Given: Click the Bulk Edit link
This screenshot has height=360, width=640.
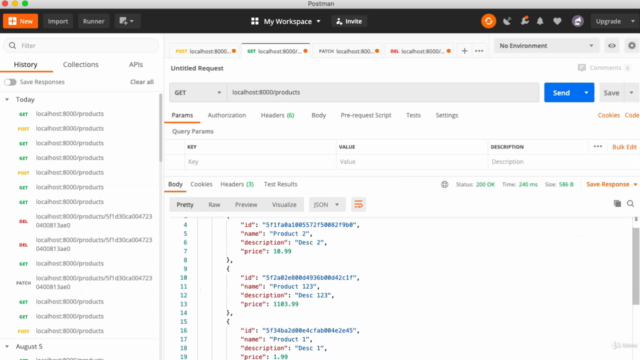Looking at the screenshot, I should (x=624, y=147).
